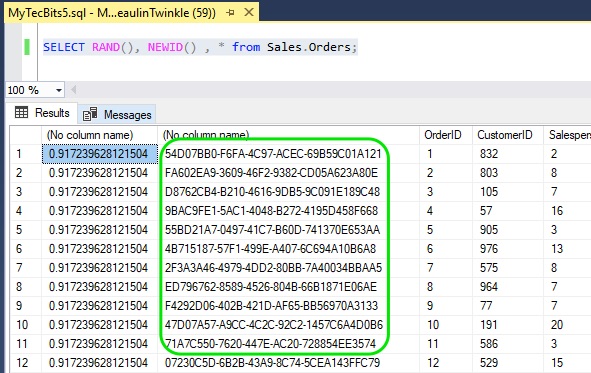Select GUID 71A7C550-7620-447E-AC20-728854EE3574 cell

click(288, 344)
